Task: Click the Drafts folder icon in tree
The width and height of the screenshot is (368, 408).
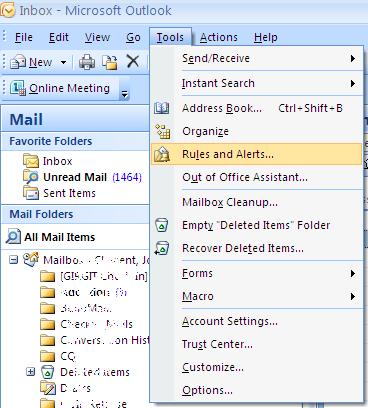Action: click(48, 388)
